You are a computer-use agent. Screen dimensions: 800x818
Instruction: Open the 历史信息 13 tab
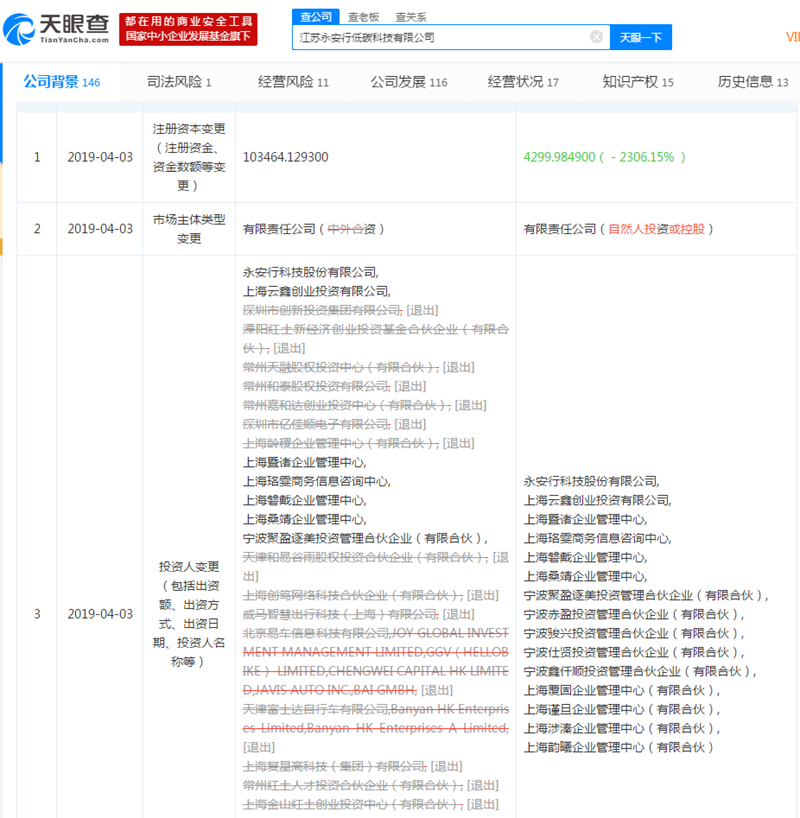(x=753, y=82)
